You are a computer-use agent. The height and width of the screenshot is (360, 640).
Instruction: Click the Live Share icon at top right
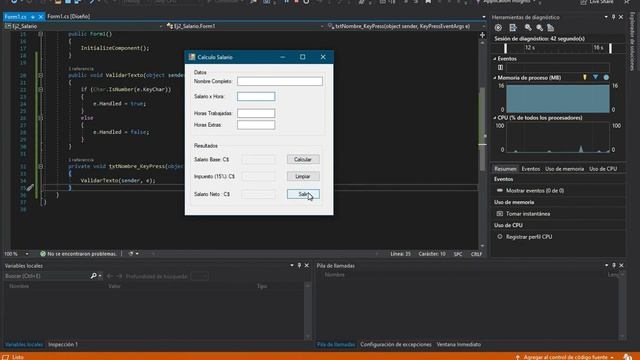point(584,2)
